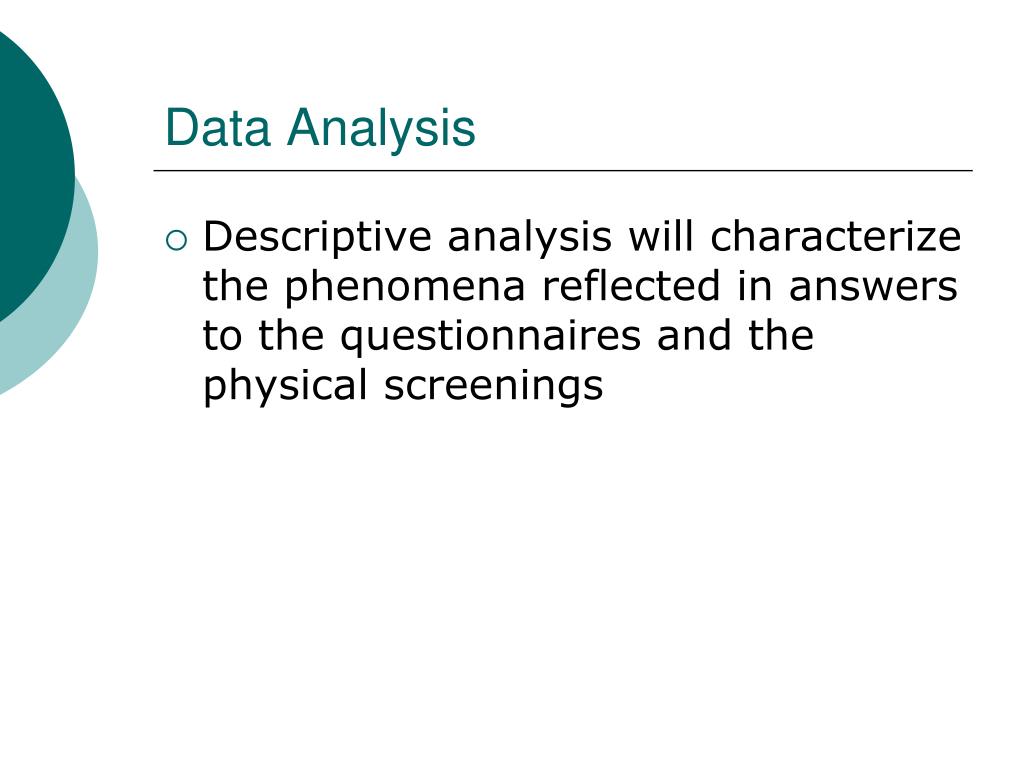This screenshot has width=1024, height=768.
Task: Click the word 'answers' in the second line
Action: click(873, 287)
